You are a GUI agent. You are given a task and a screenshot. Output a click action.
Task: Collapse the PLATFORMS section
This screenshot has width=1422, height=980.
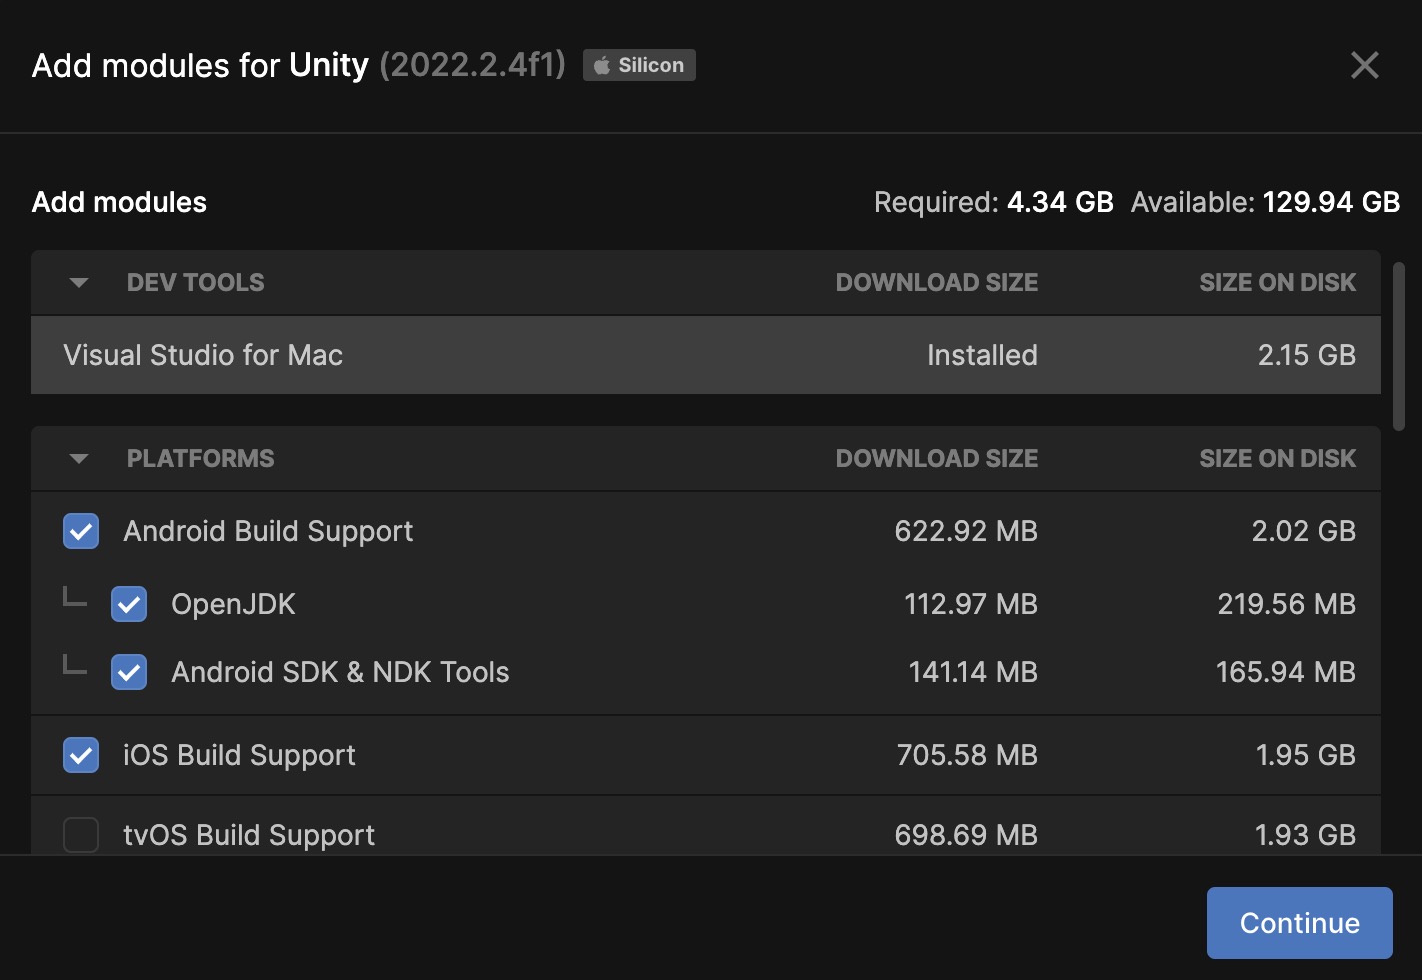point(78,458)
